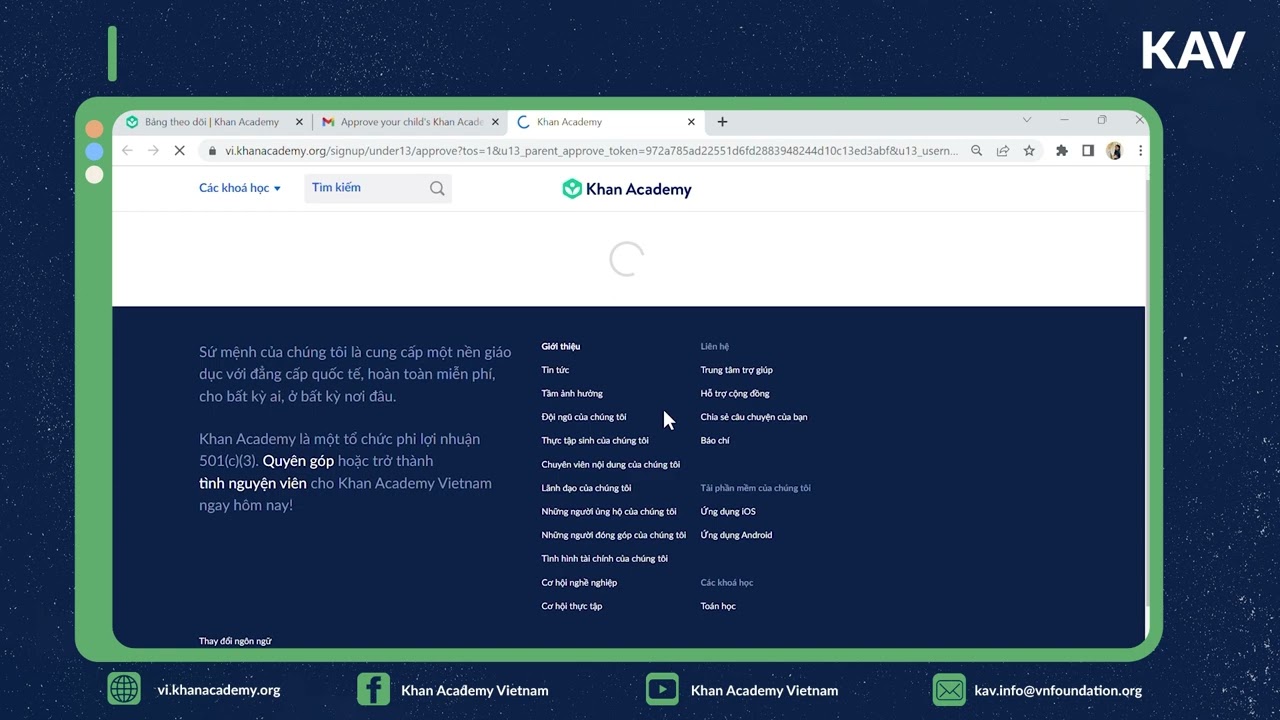Open the zoom magnifier icon in address bar
Viewport: 1280px width, 720px height.
pyautogui.click(x=977, y=151)
